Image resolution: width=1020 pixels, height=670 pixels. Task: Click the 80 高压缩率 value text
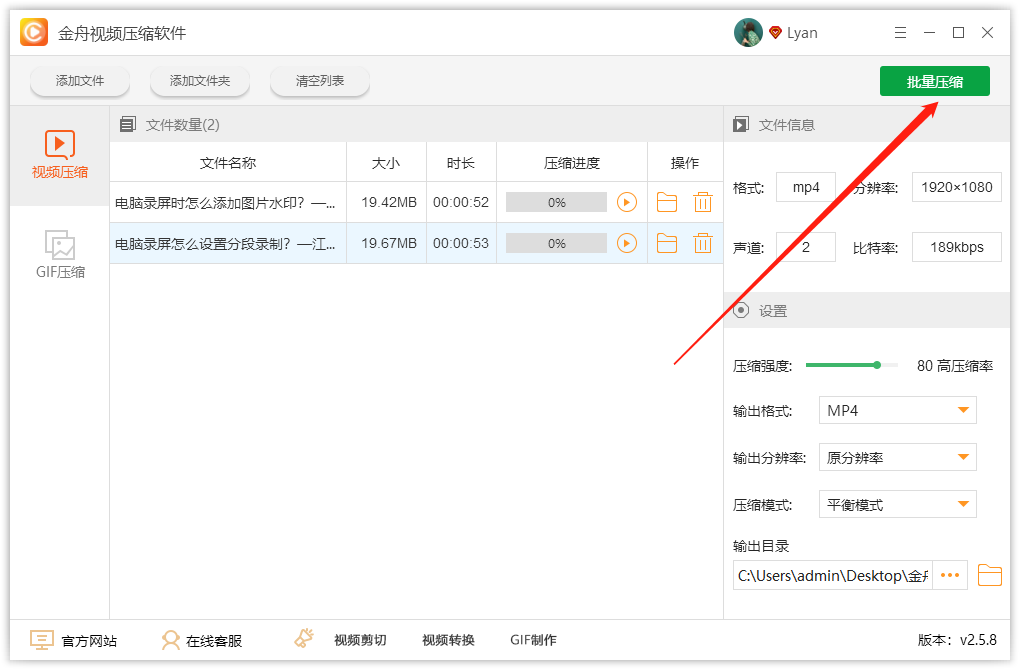955,366
